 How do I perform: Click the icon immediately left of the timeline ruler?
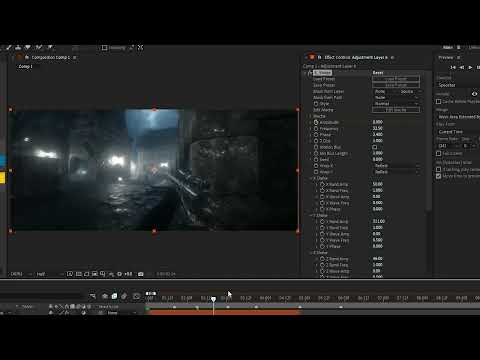point(136,296)
